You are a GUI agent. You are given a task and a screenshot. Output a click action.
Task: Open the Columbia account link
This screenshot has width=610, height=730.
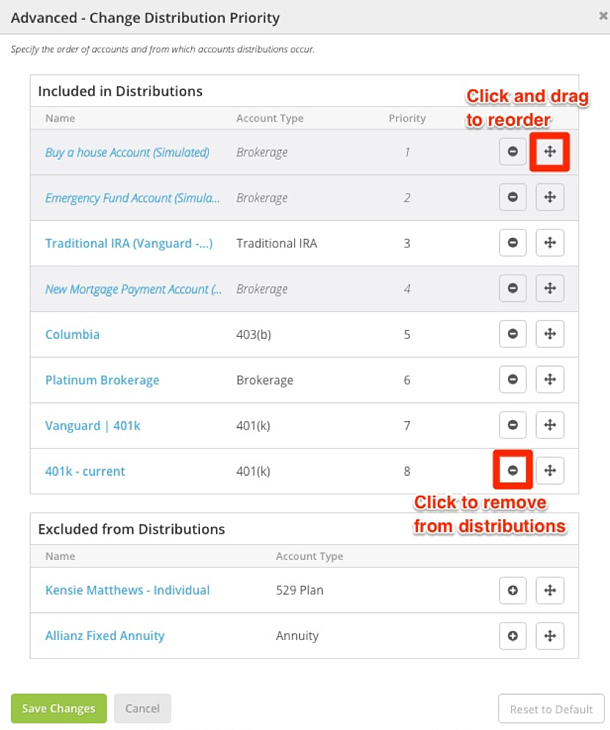(x=72, y=335)
